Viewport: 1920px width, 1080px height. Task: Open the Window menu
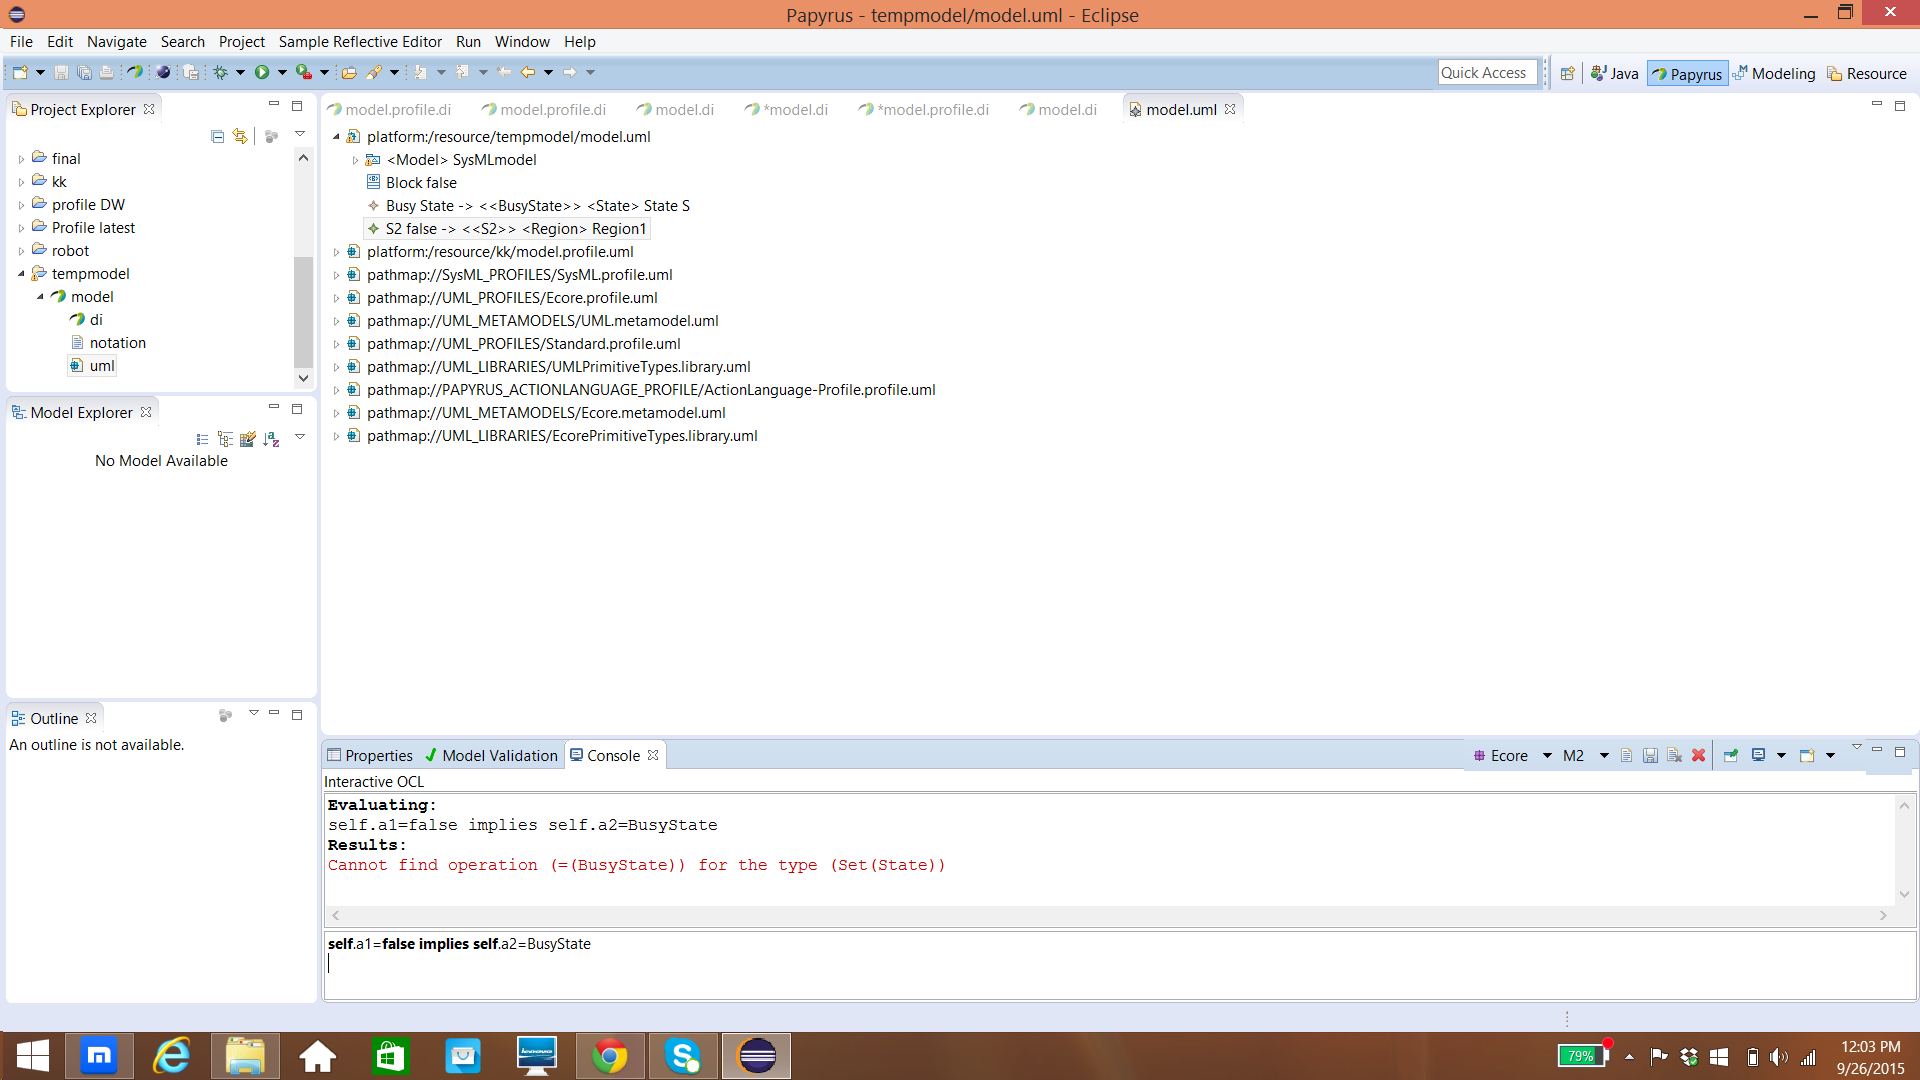tap(522, 41)
